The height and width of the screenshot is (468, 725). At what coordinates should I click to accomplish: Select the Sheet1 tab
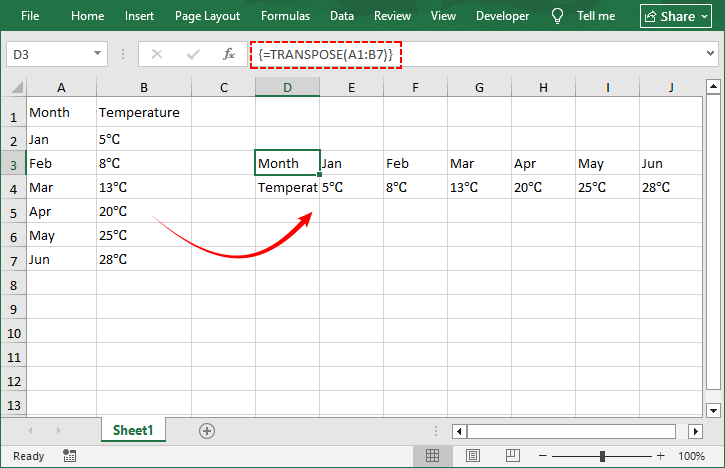133,431
